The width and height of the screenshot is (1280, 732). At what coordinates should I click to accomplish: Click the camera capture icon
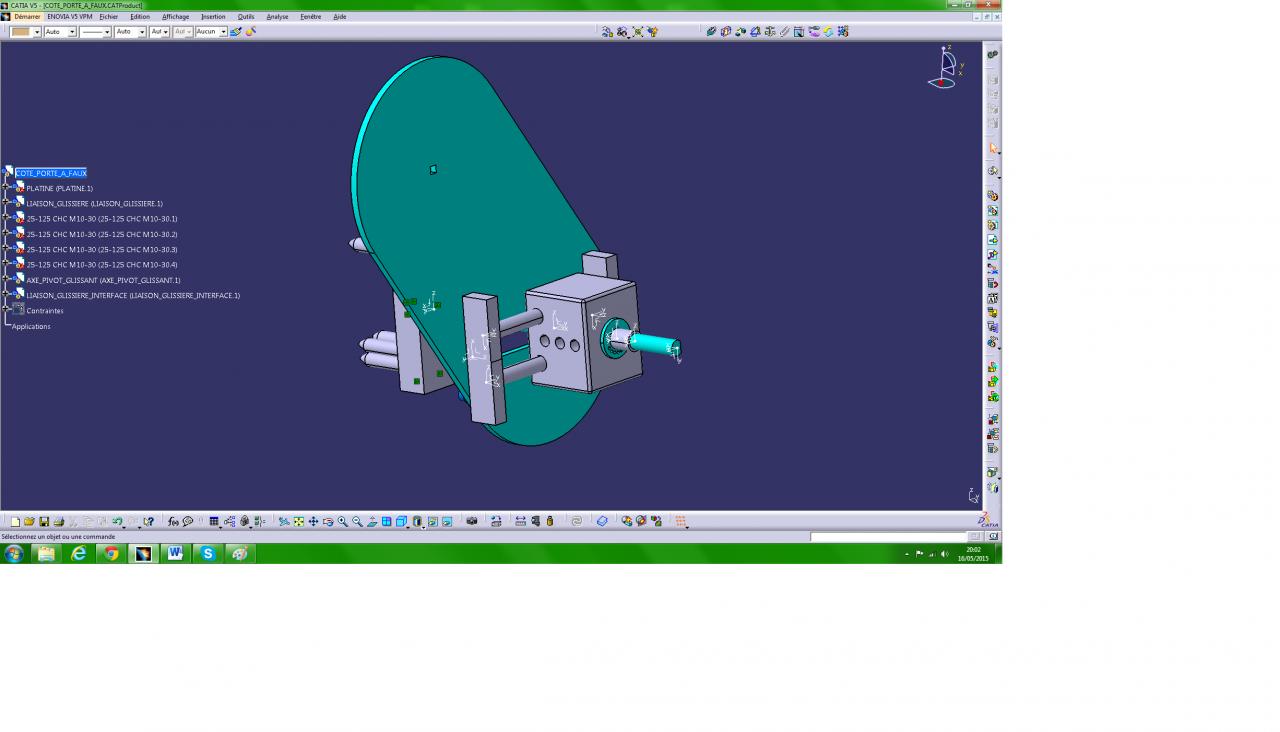pos(472,521)
